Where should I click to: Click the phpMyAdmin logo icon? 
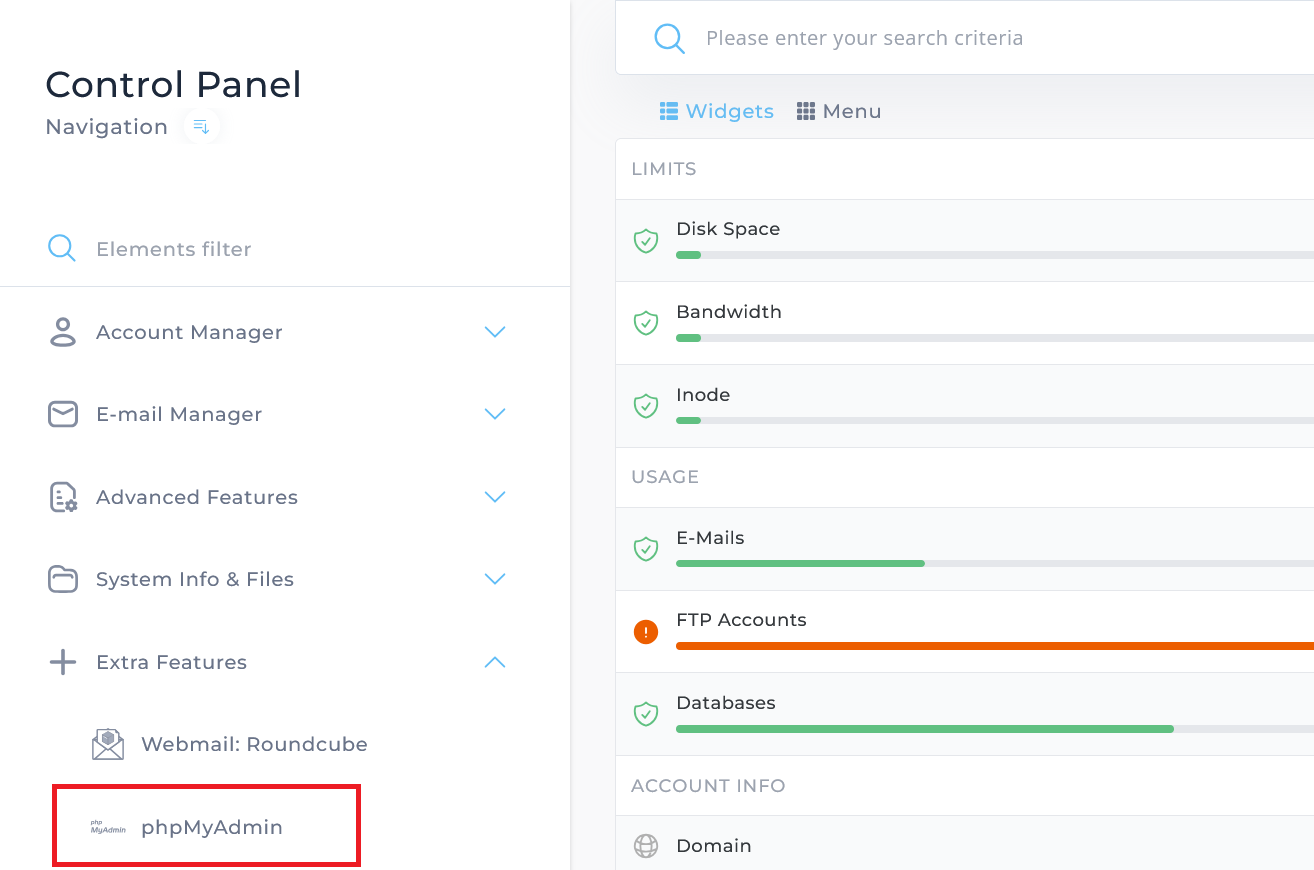pyautogui.click(x=108, y=827)
